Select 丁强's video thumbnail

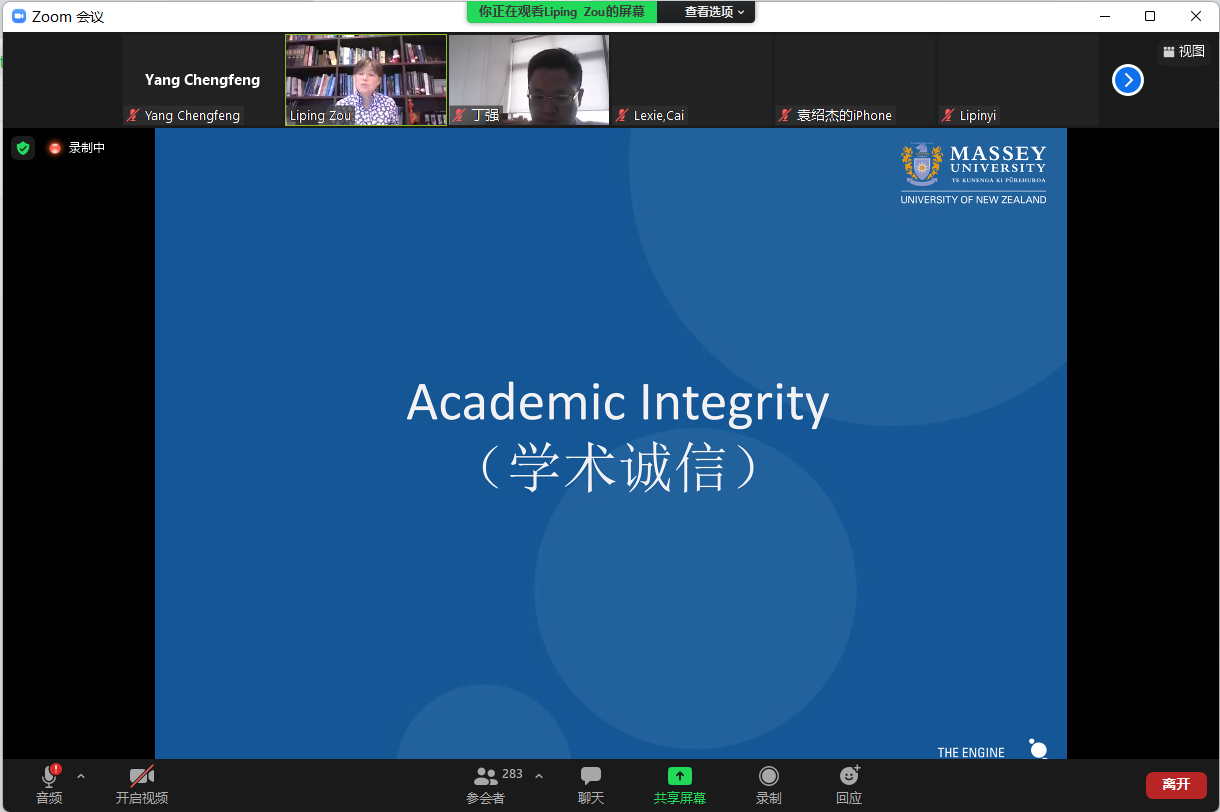[x=529, y=79]
